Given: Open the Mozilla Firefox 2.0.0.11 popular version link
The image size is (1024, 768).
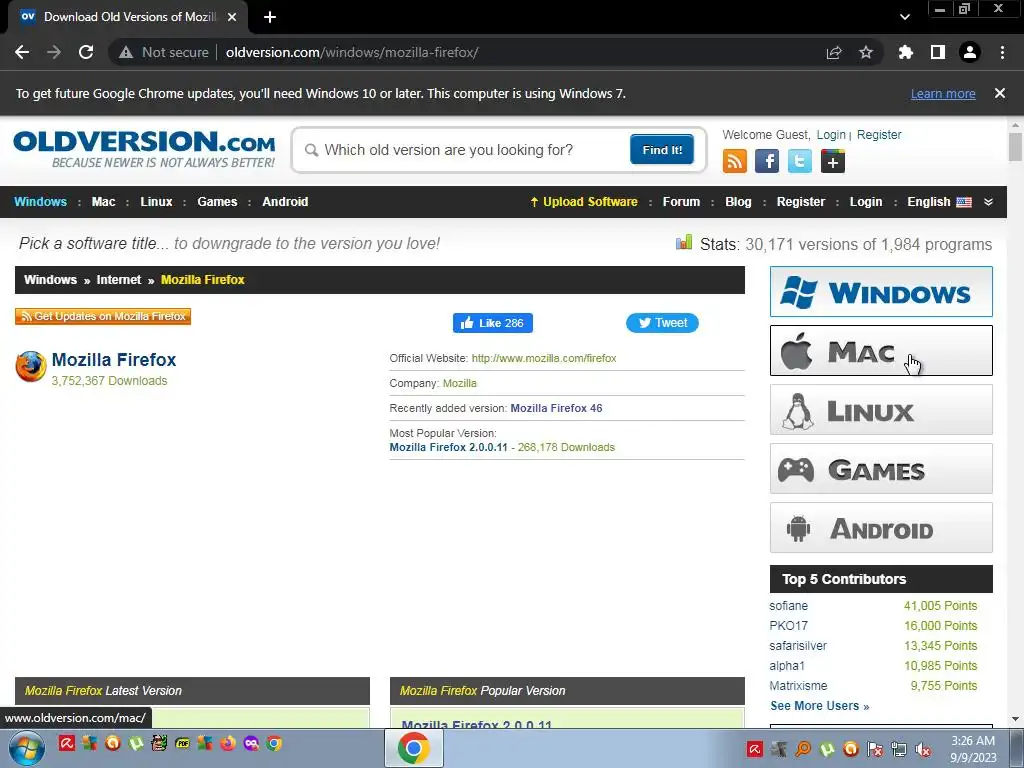Looking at the screenshot, I should click(x=448, y=447).
